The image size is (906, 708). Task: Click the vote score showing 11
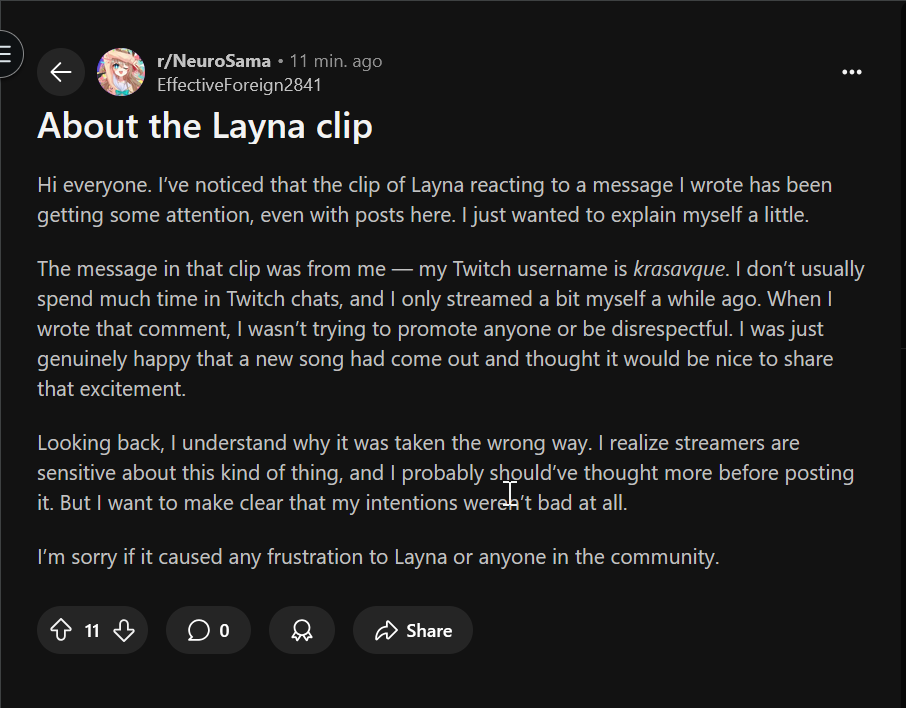[92, 631]
